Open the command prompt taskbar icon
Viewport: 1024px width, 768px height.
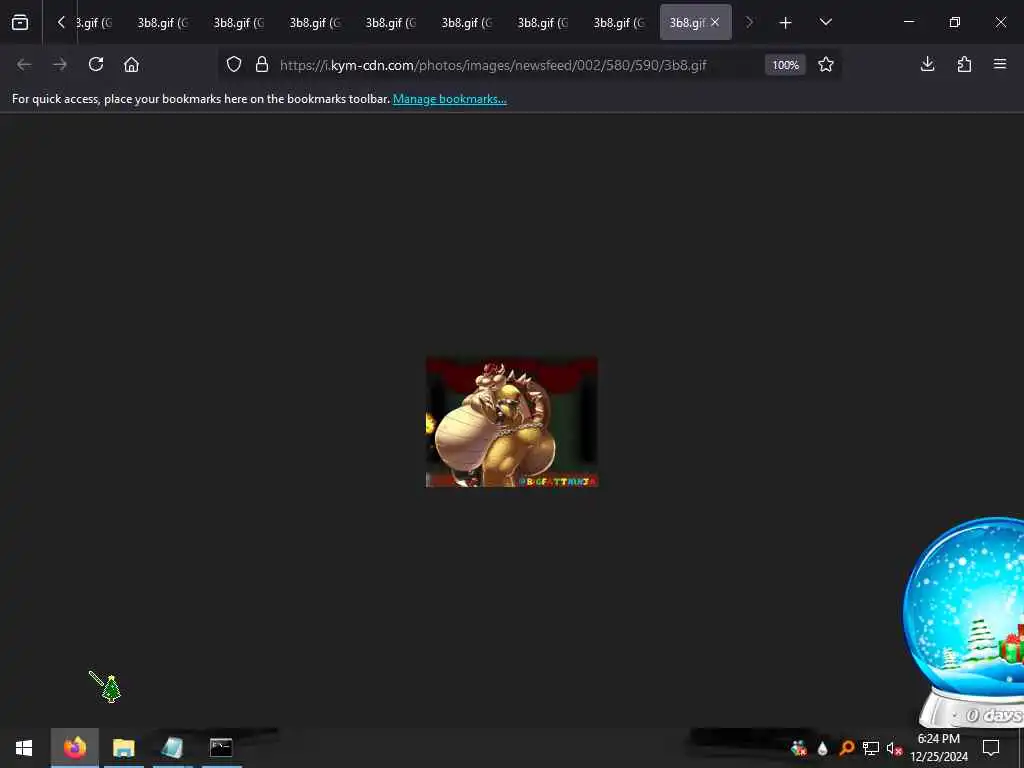[221, 748]
